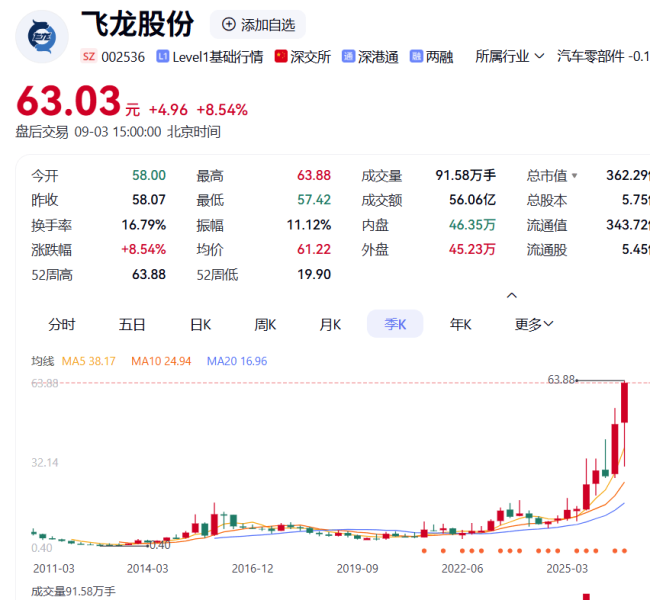Switch to the 分时 chart tab

pos(61,324)
